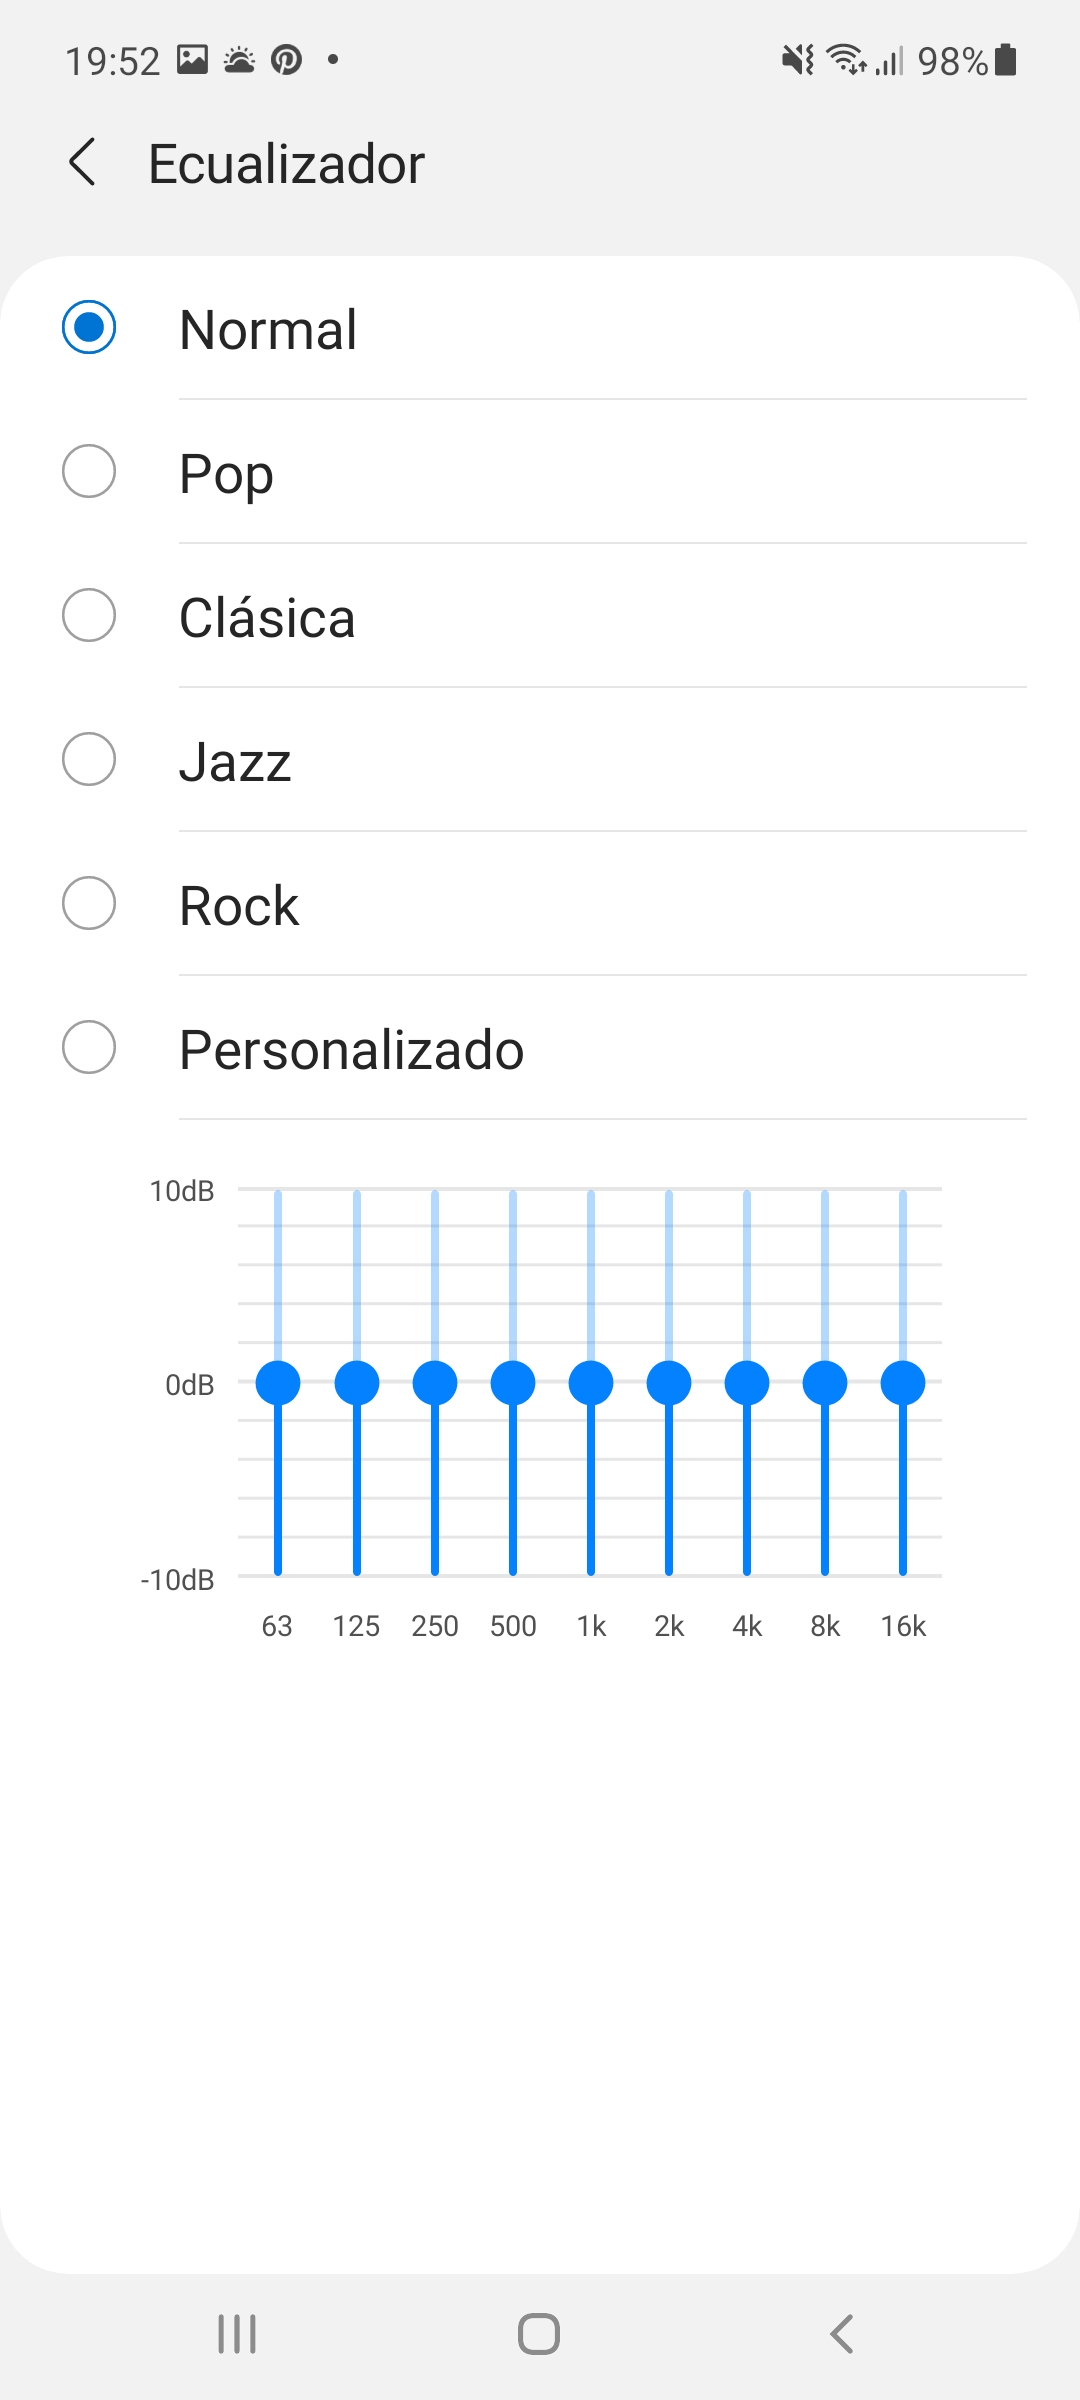Tap the weather notification icon
The image size is (1080, 2400).
point(240,60)
